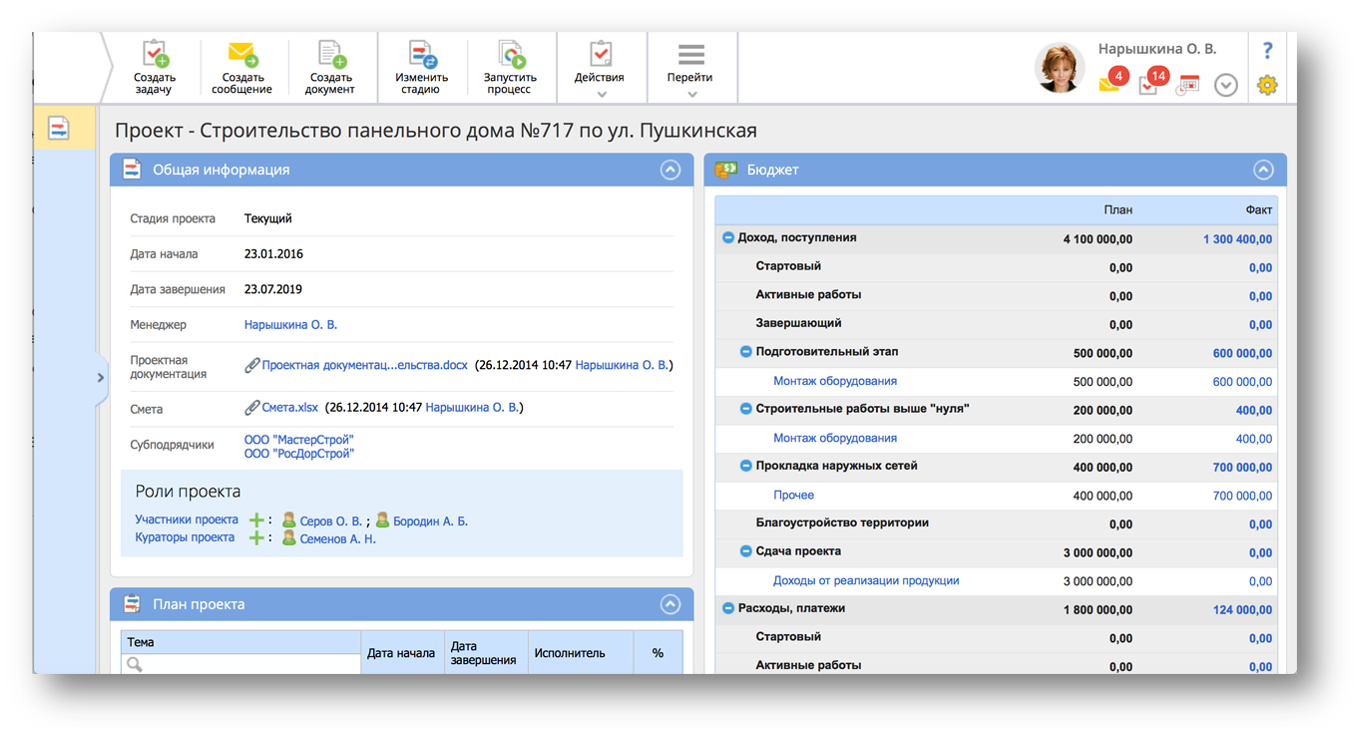Open subcontractor ООО "МастерСтрой" link
Viewport: 1362px width, 739px height.
299,440
